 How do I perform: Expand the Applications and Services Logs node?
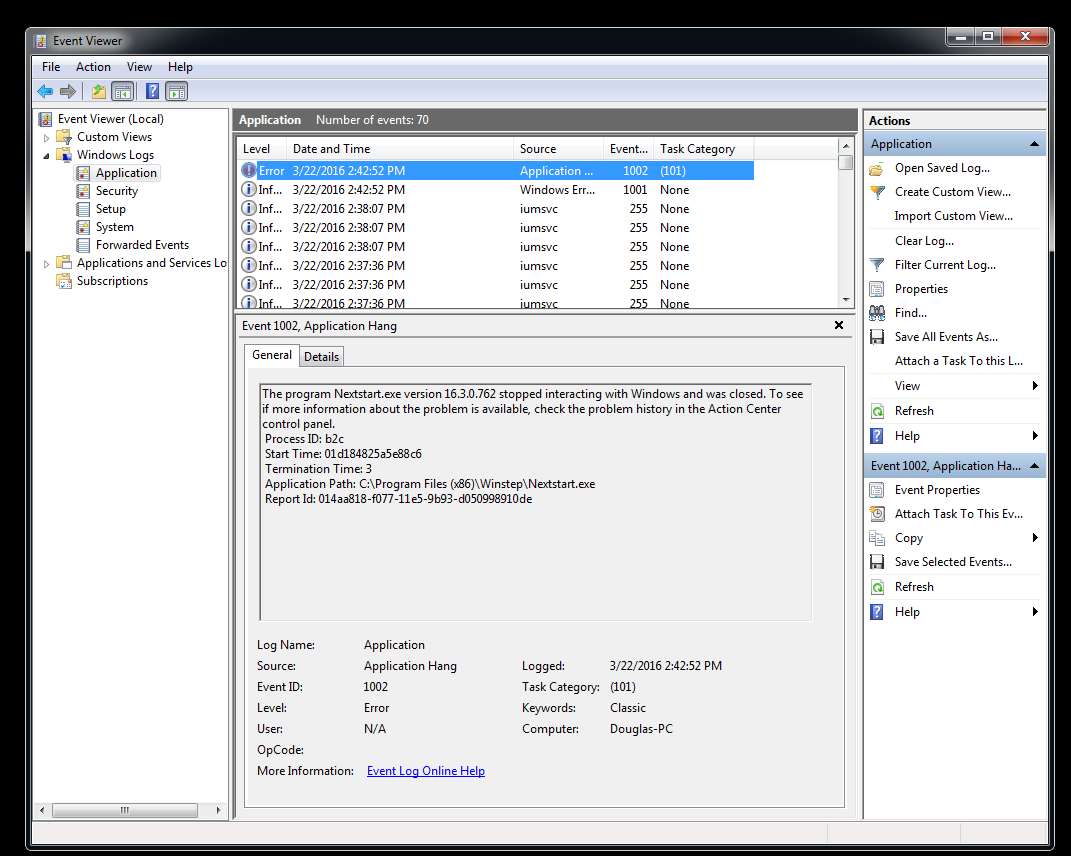(46, 264)
